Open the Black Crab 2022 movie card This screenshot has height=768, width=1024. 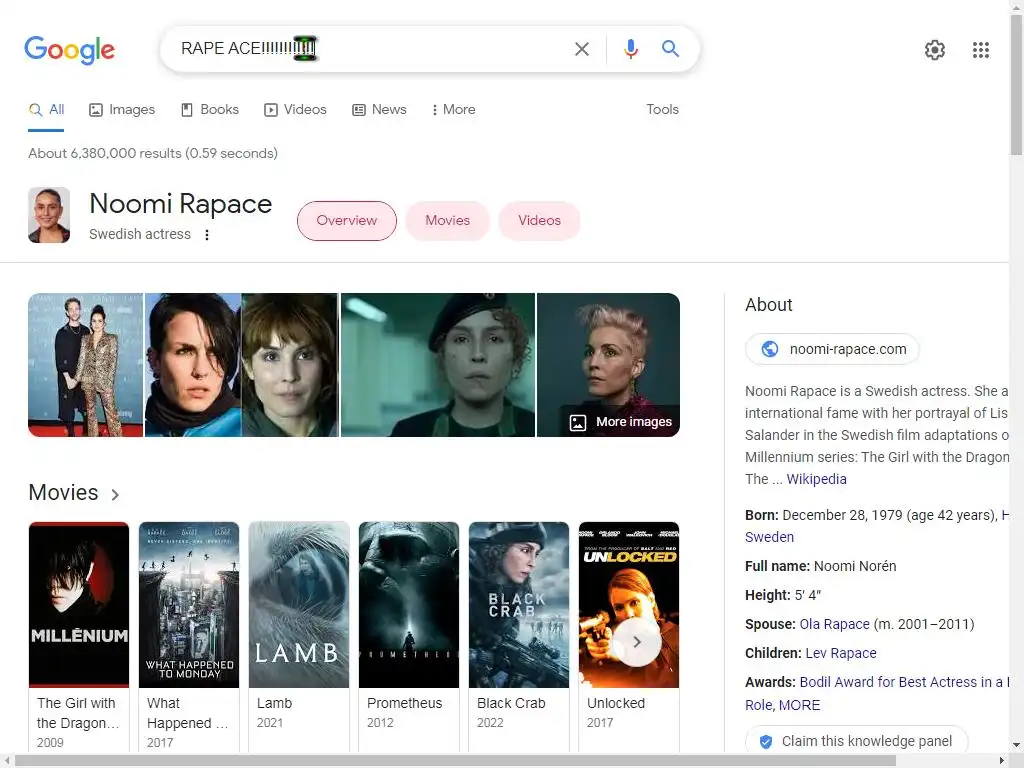point(519,636)
